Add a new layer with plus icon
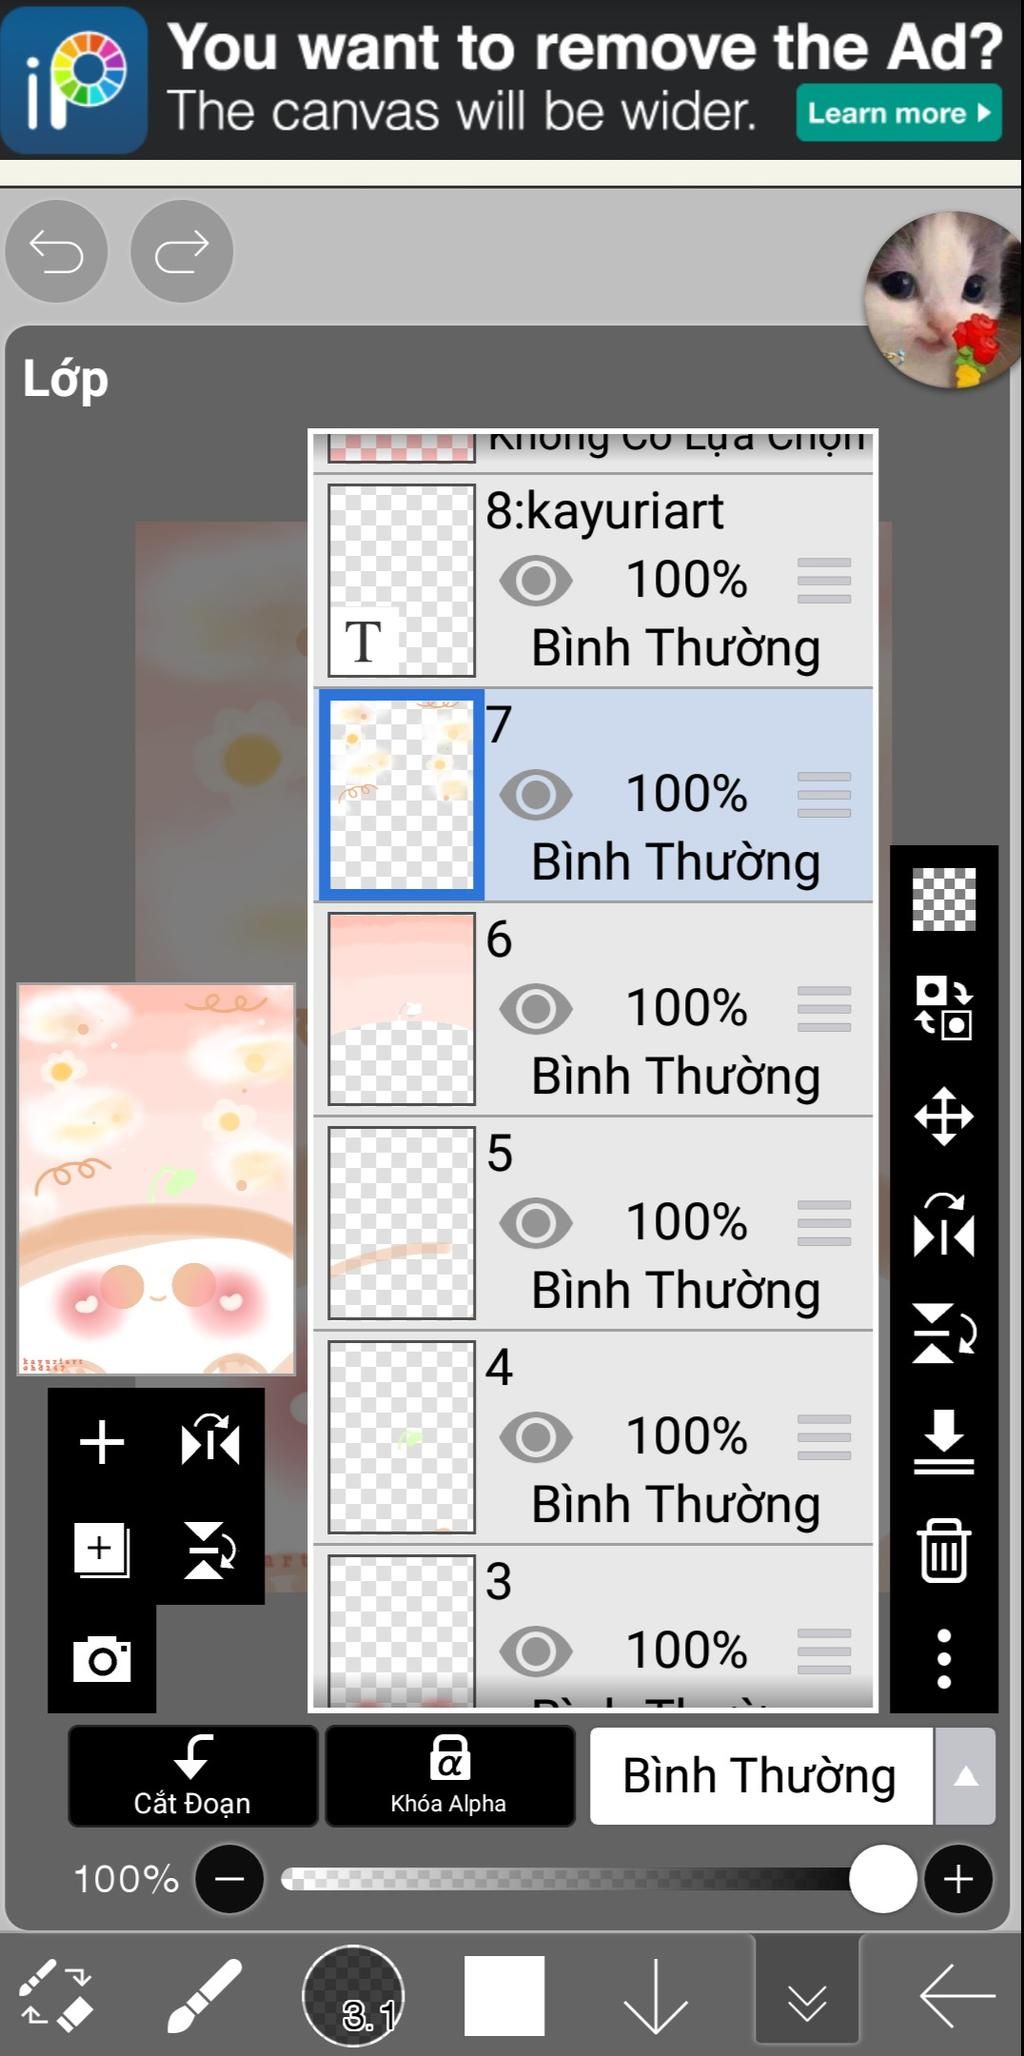The image size is (1024, 2056). (x=102, y=1442)
